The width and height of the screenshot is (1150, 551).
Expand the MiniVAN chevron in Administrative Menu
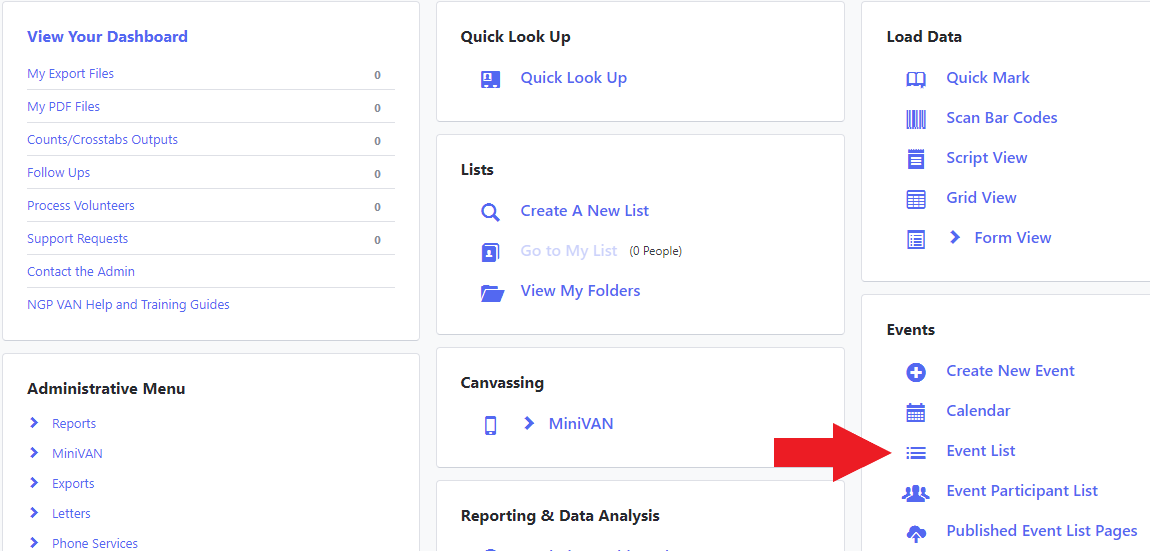coord(34,453)
